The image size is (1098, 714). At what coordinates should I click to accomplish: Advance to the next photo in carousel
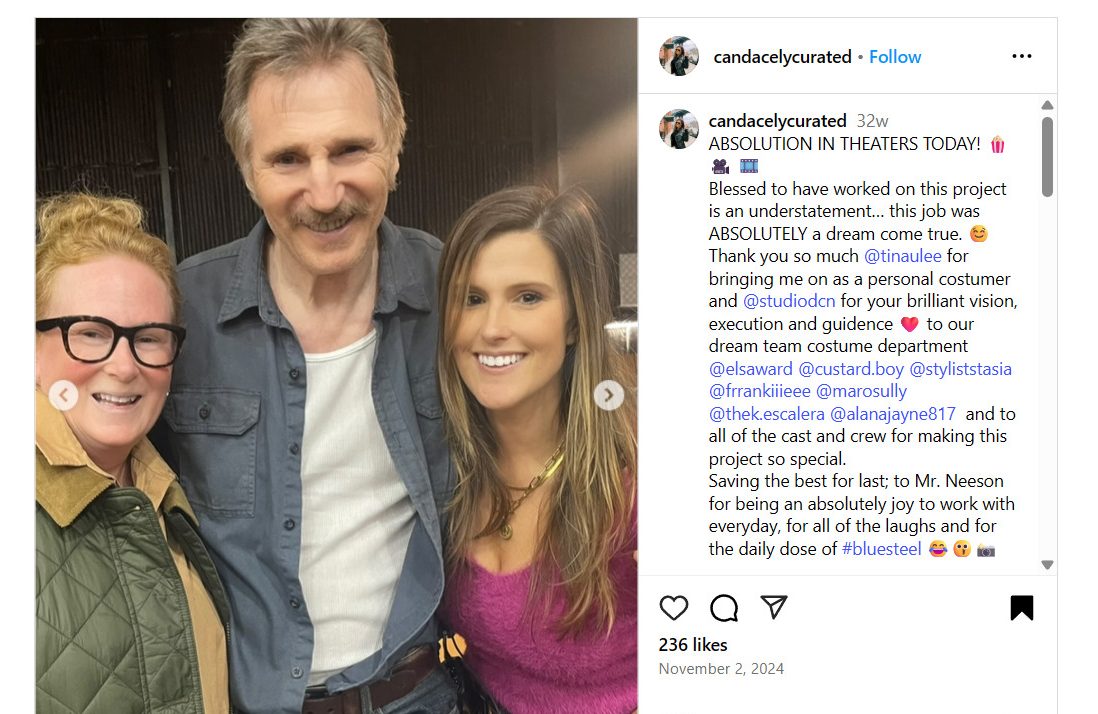pos(609,396)
